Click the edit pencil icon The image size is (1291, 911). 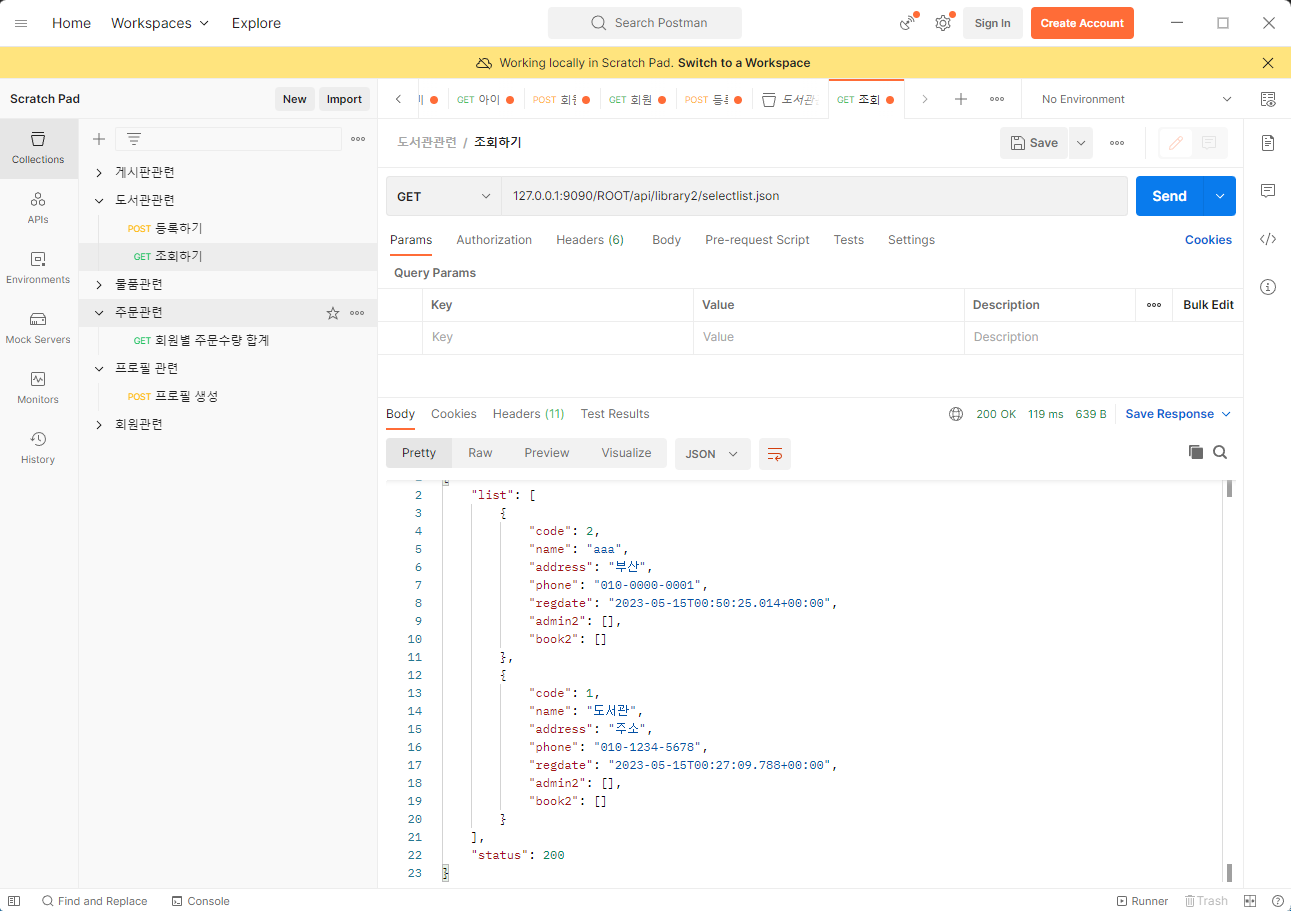pyautogui.click(x=1176, y=143)
